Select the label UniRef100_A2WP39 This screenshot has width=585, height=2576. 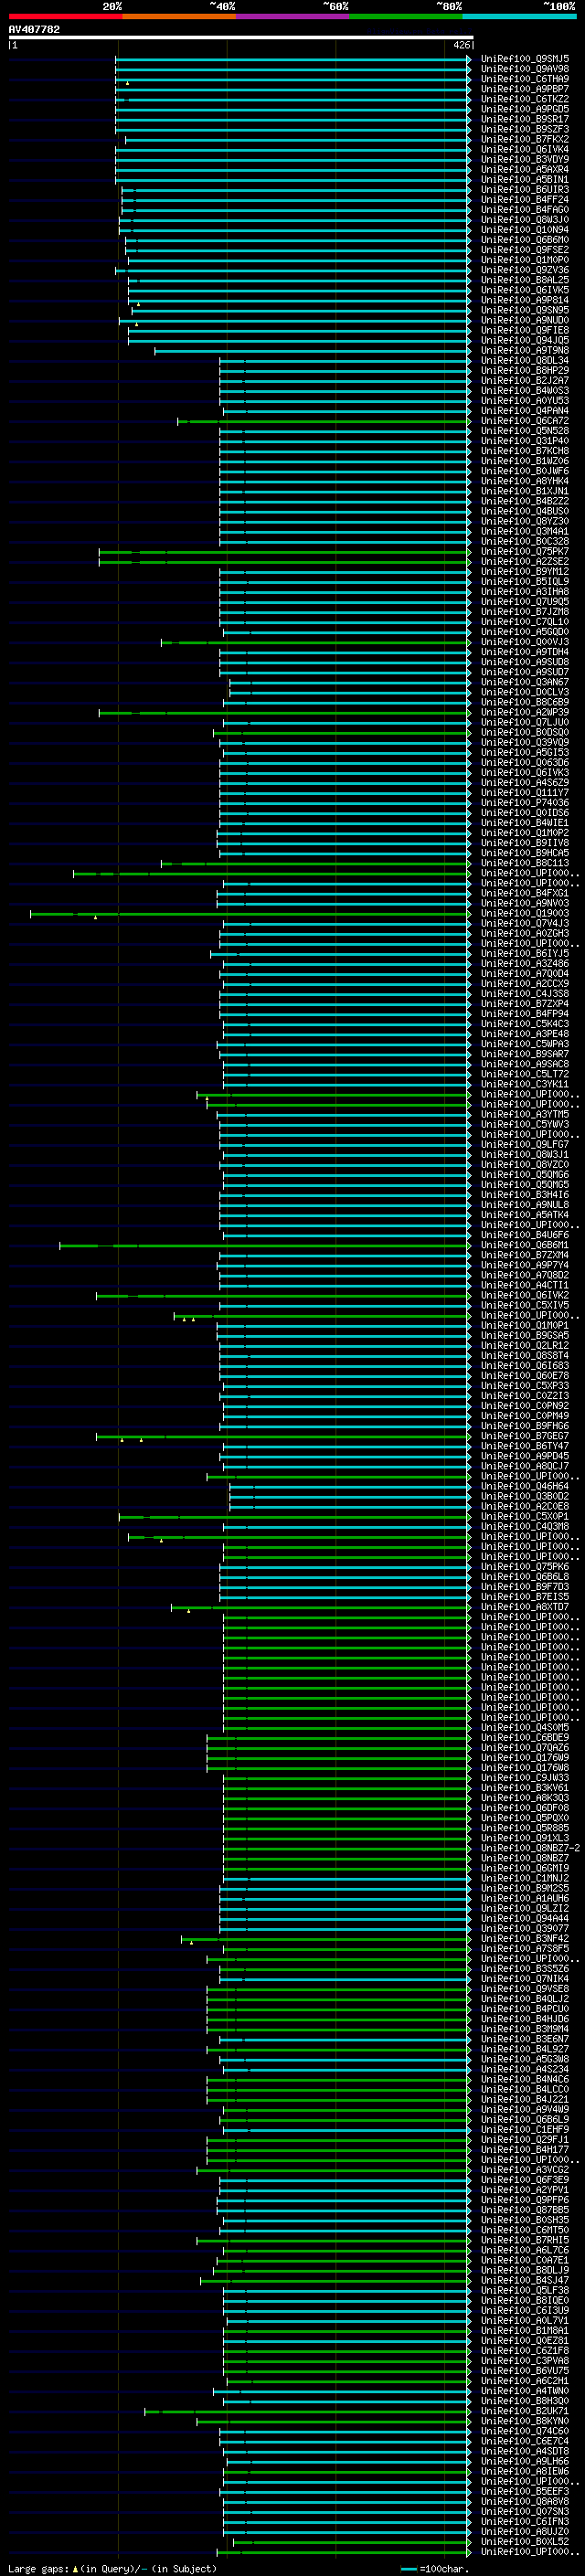(524, 713)
